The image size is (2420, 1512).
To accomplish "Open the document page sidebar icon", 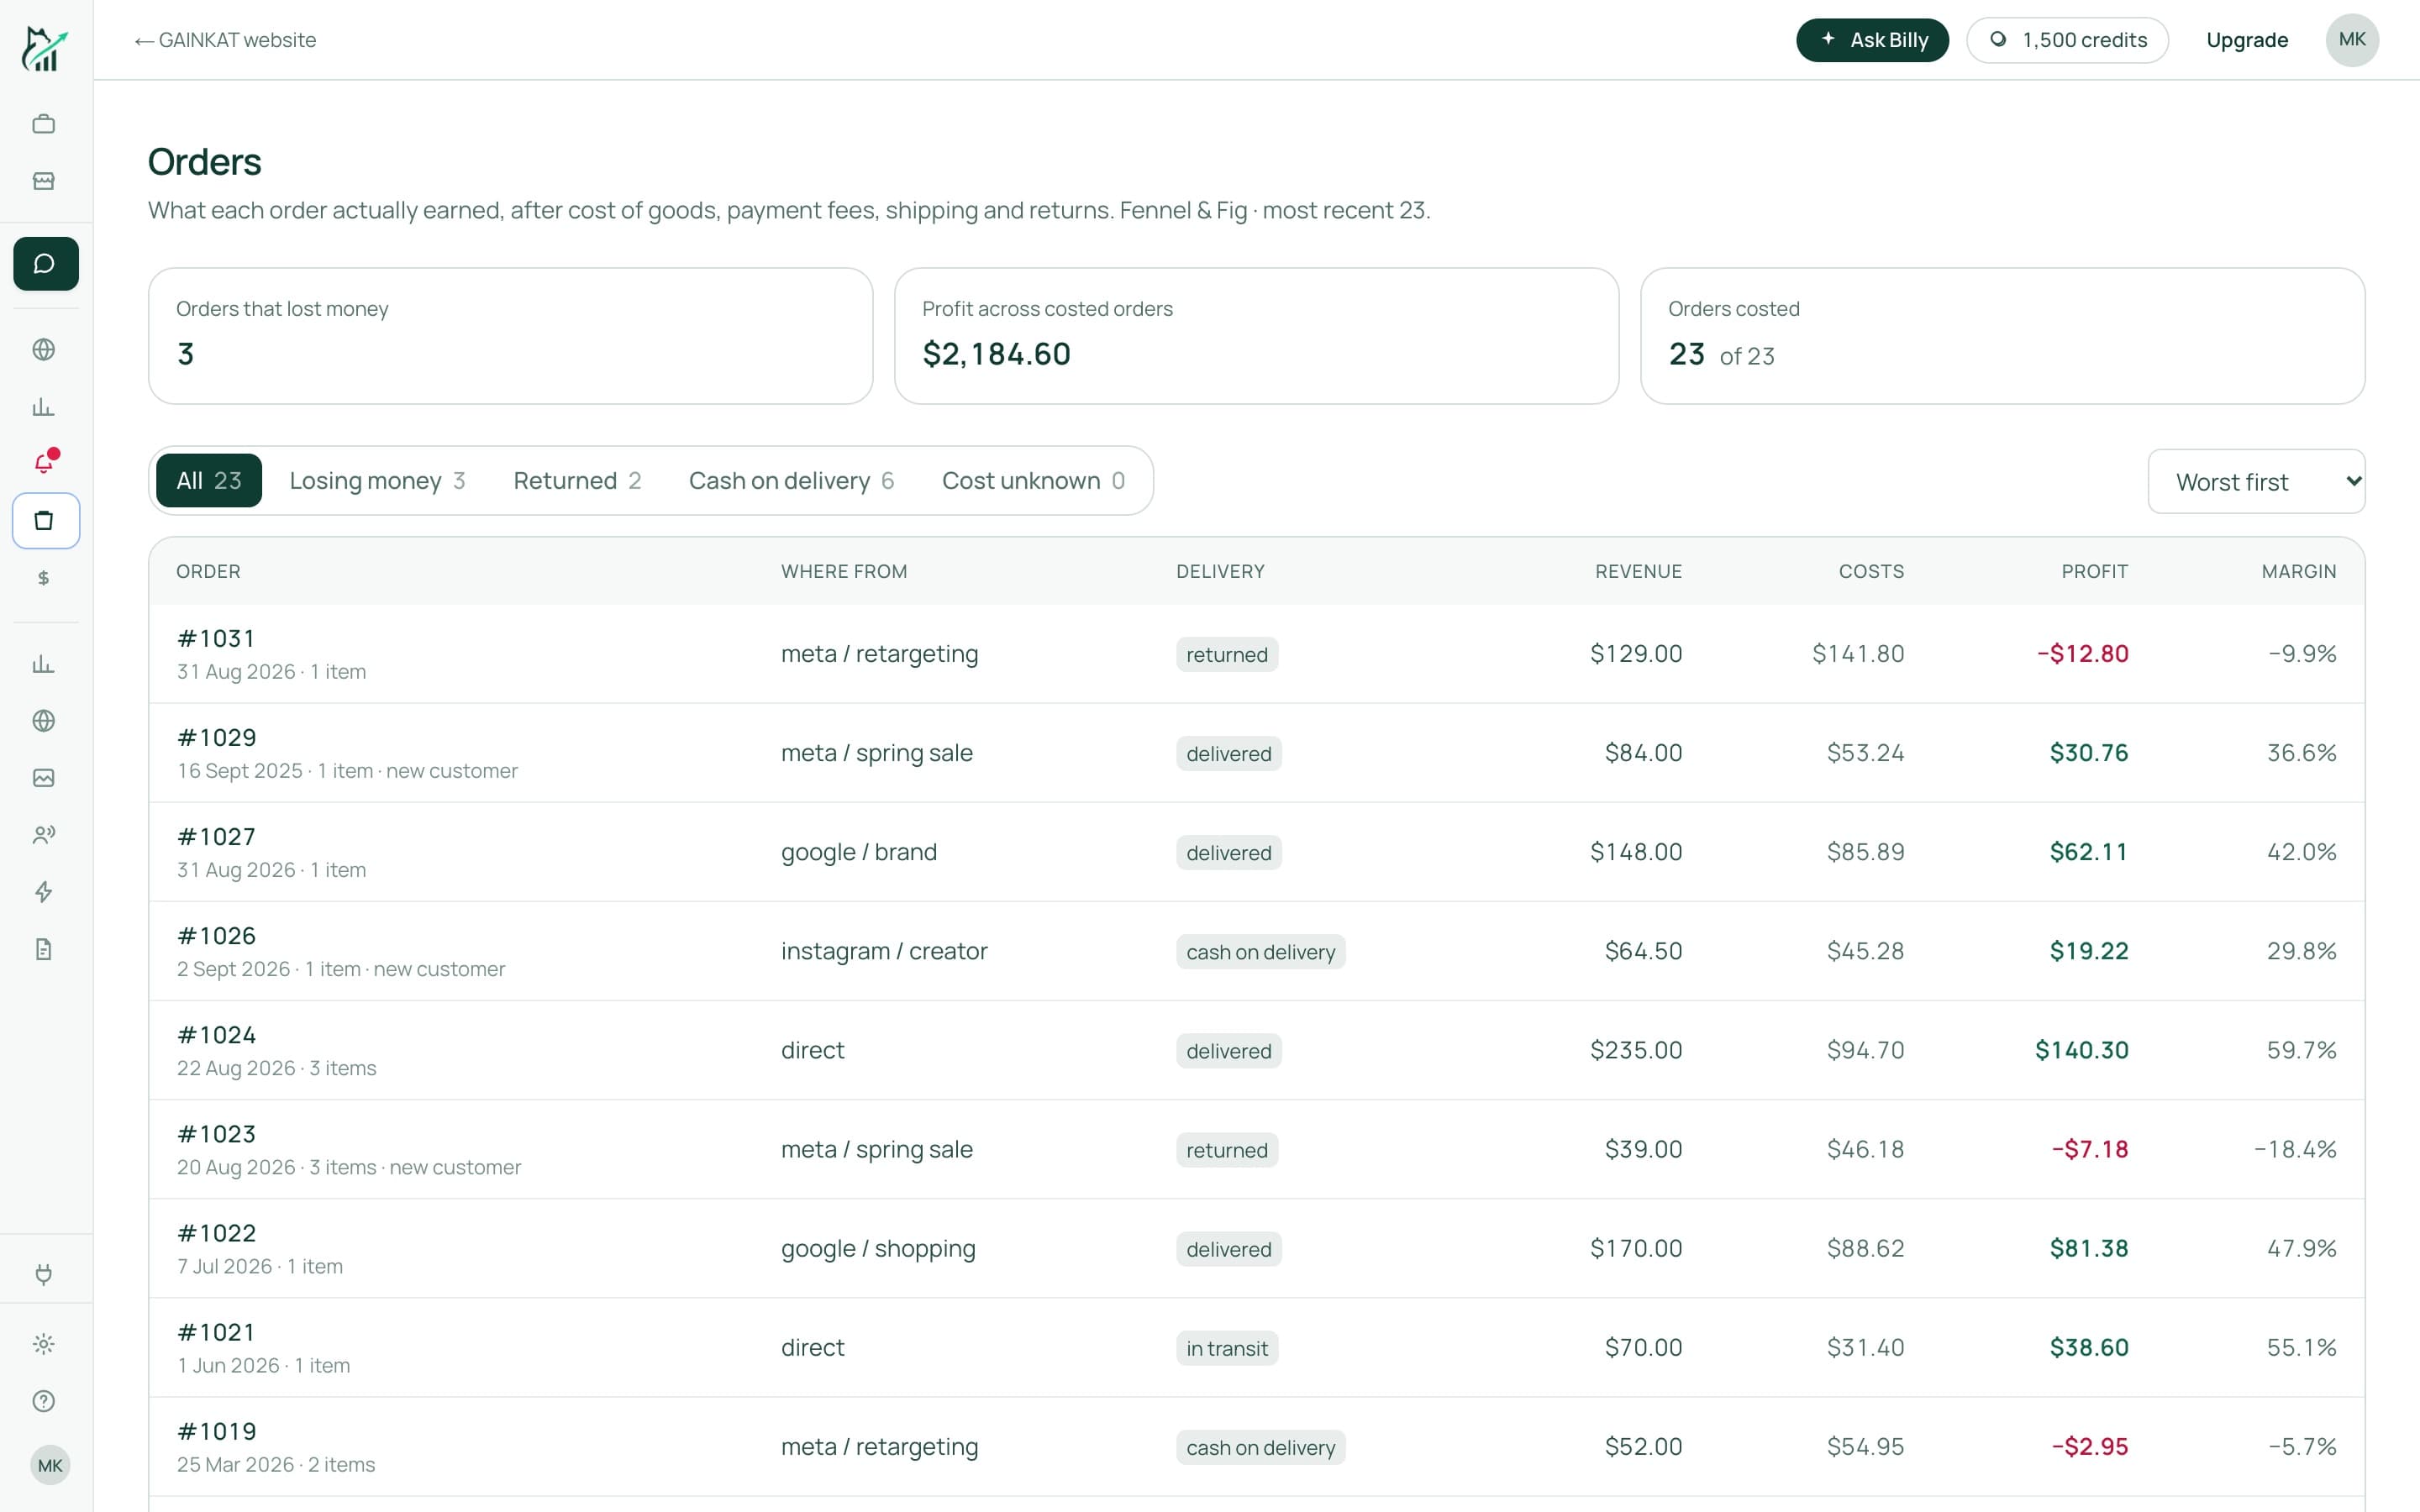I will [x=44, y=949].
